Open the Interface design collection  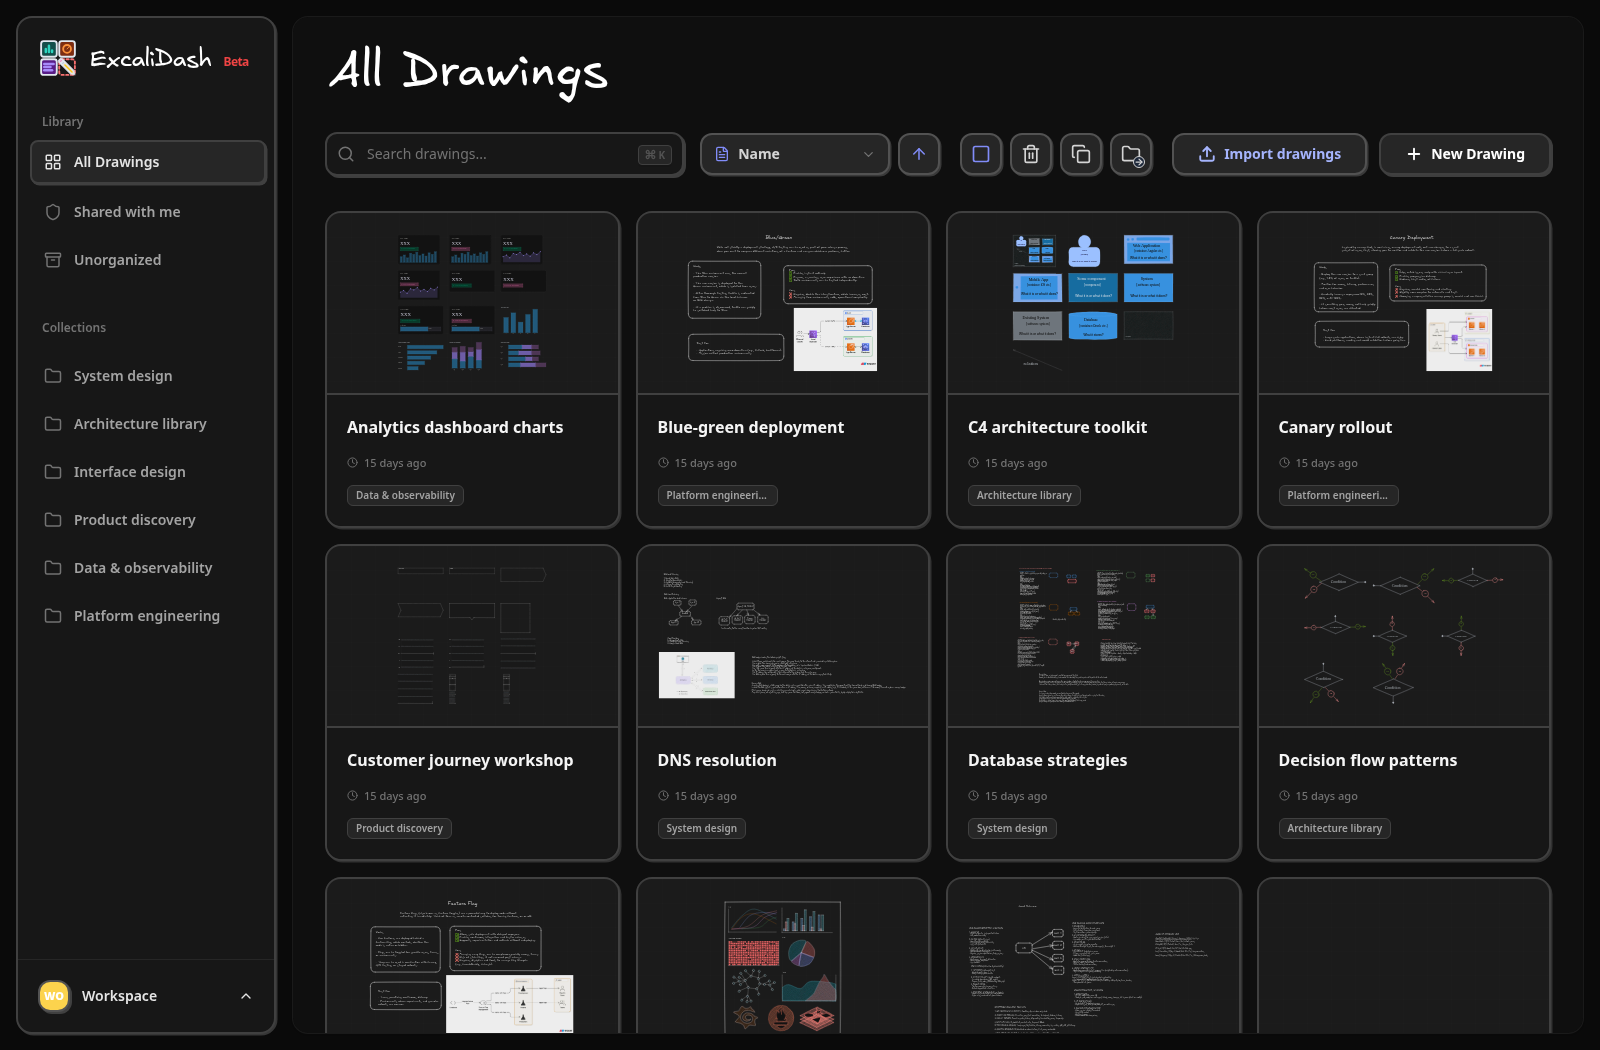coord(148,472)
